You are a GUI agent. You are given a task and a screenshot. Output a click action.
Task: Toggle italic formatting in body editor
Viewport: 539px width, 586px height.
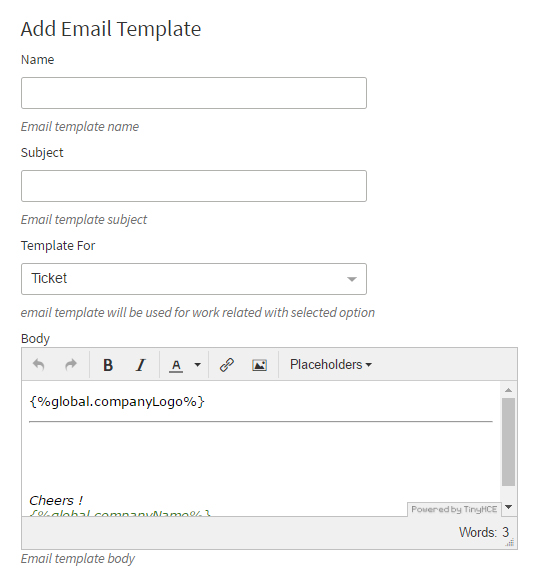point(141,365)
